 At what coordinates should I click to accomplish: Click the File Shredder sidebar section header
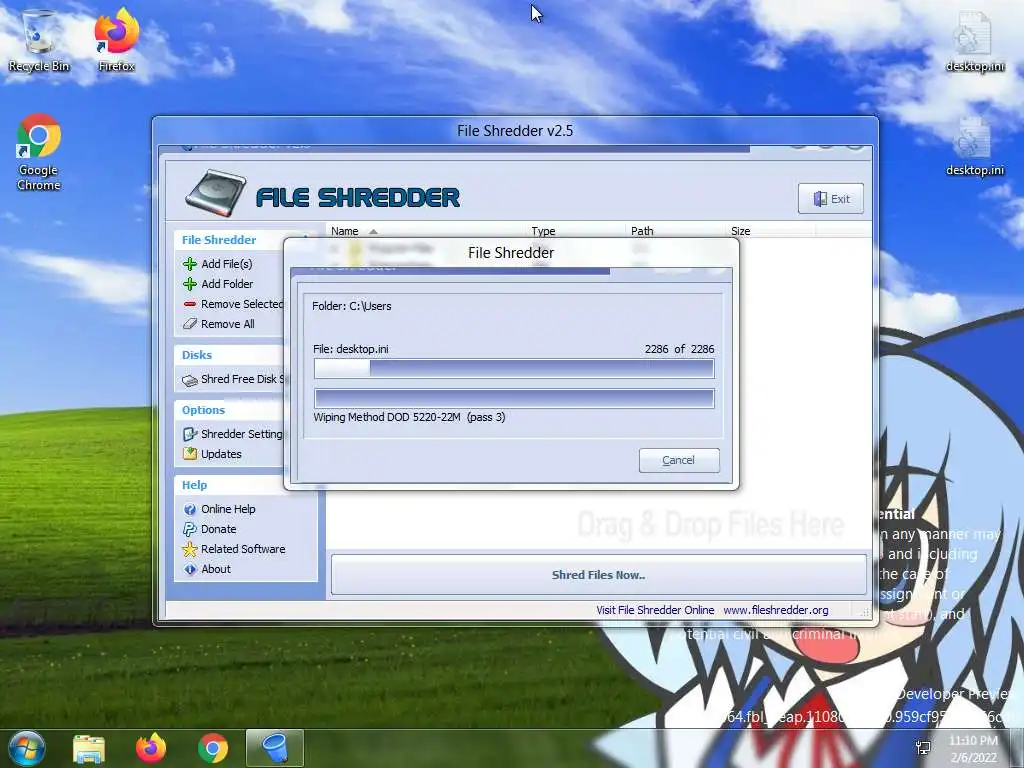pos(219,240)
